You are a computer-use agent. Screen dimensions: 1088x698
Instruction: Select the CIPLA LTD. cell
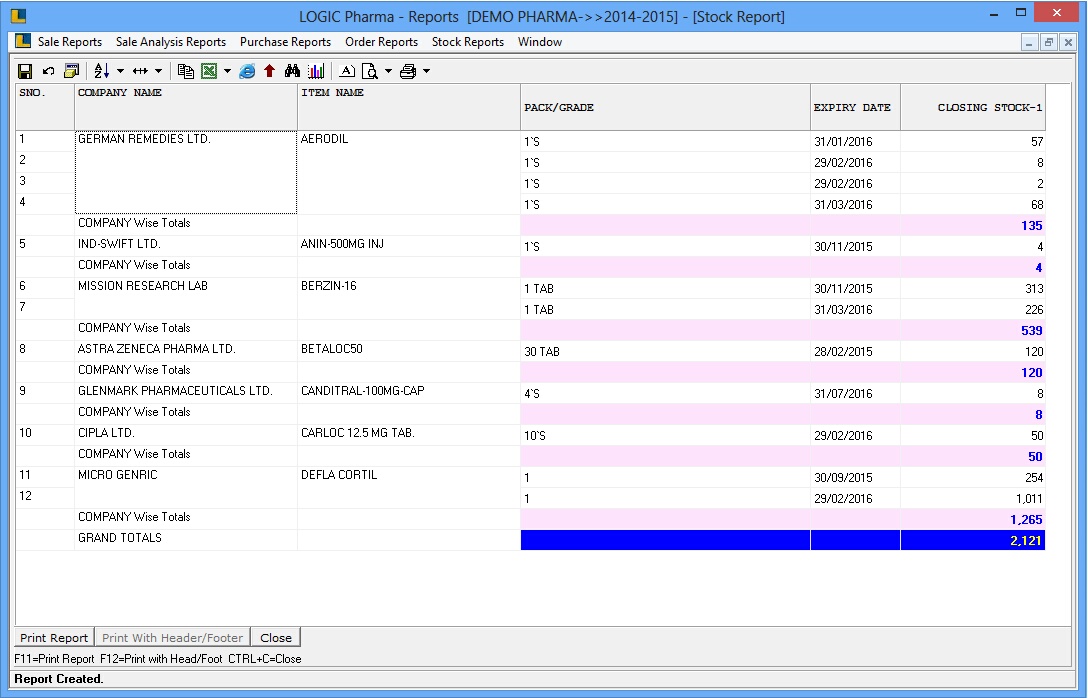tap(185, 433)
